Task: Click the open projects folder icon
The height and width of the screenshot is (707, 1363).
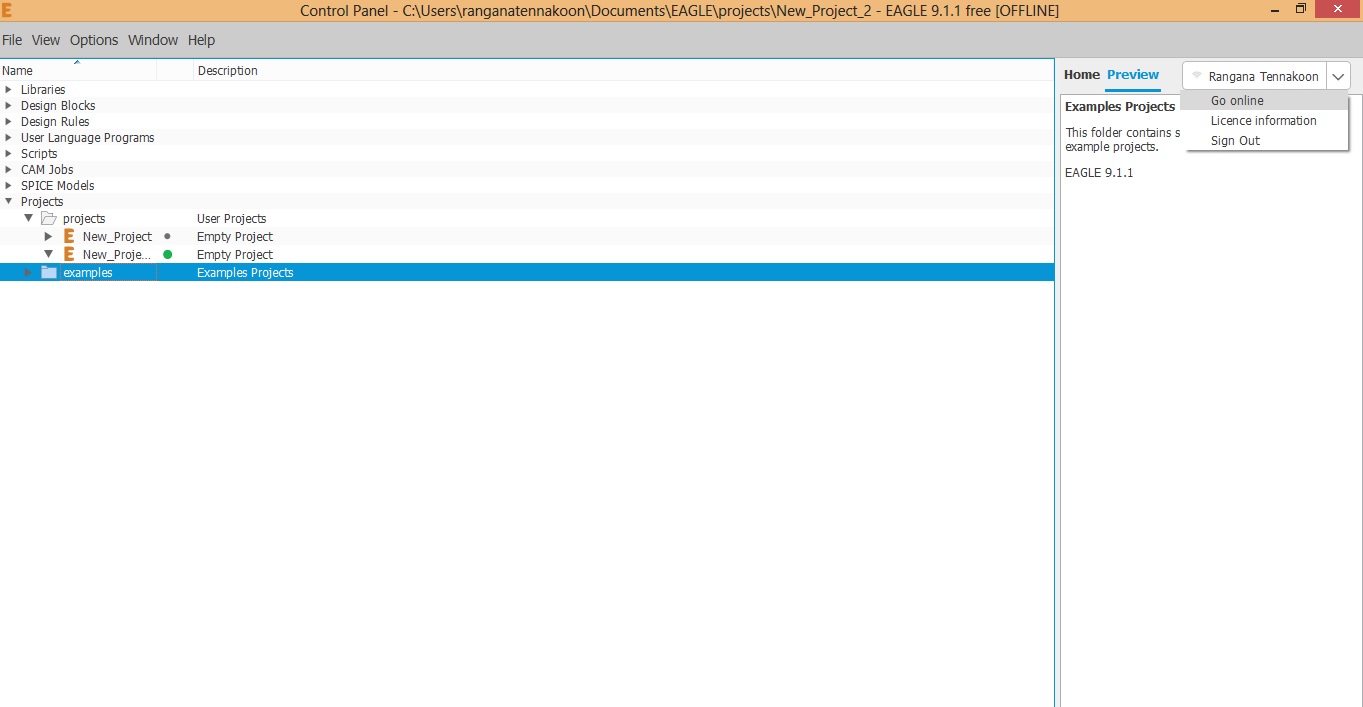Action: (x=48, y=218)
